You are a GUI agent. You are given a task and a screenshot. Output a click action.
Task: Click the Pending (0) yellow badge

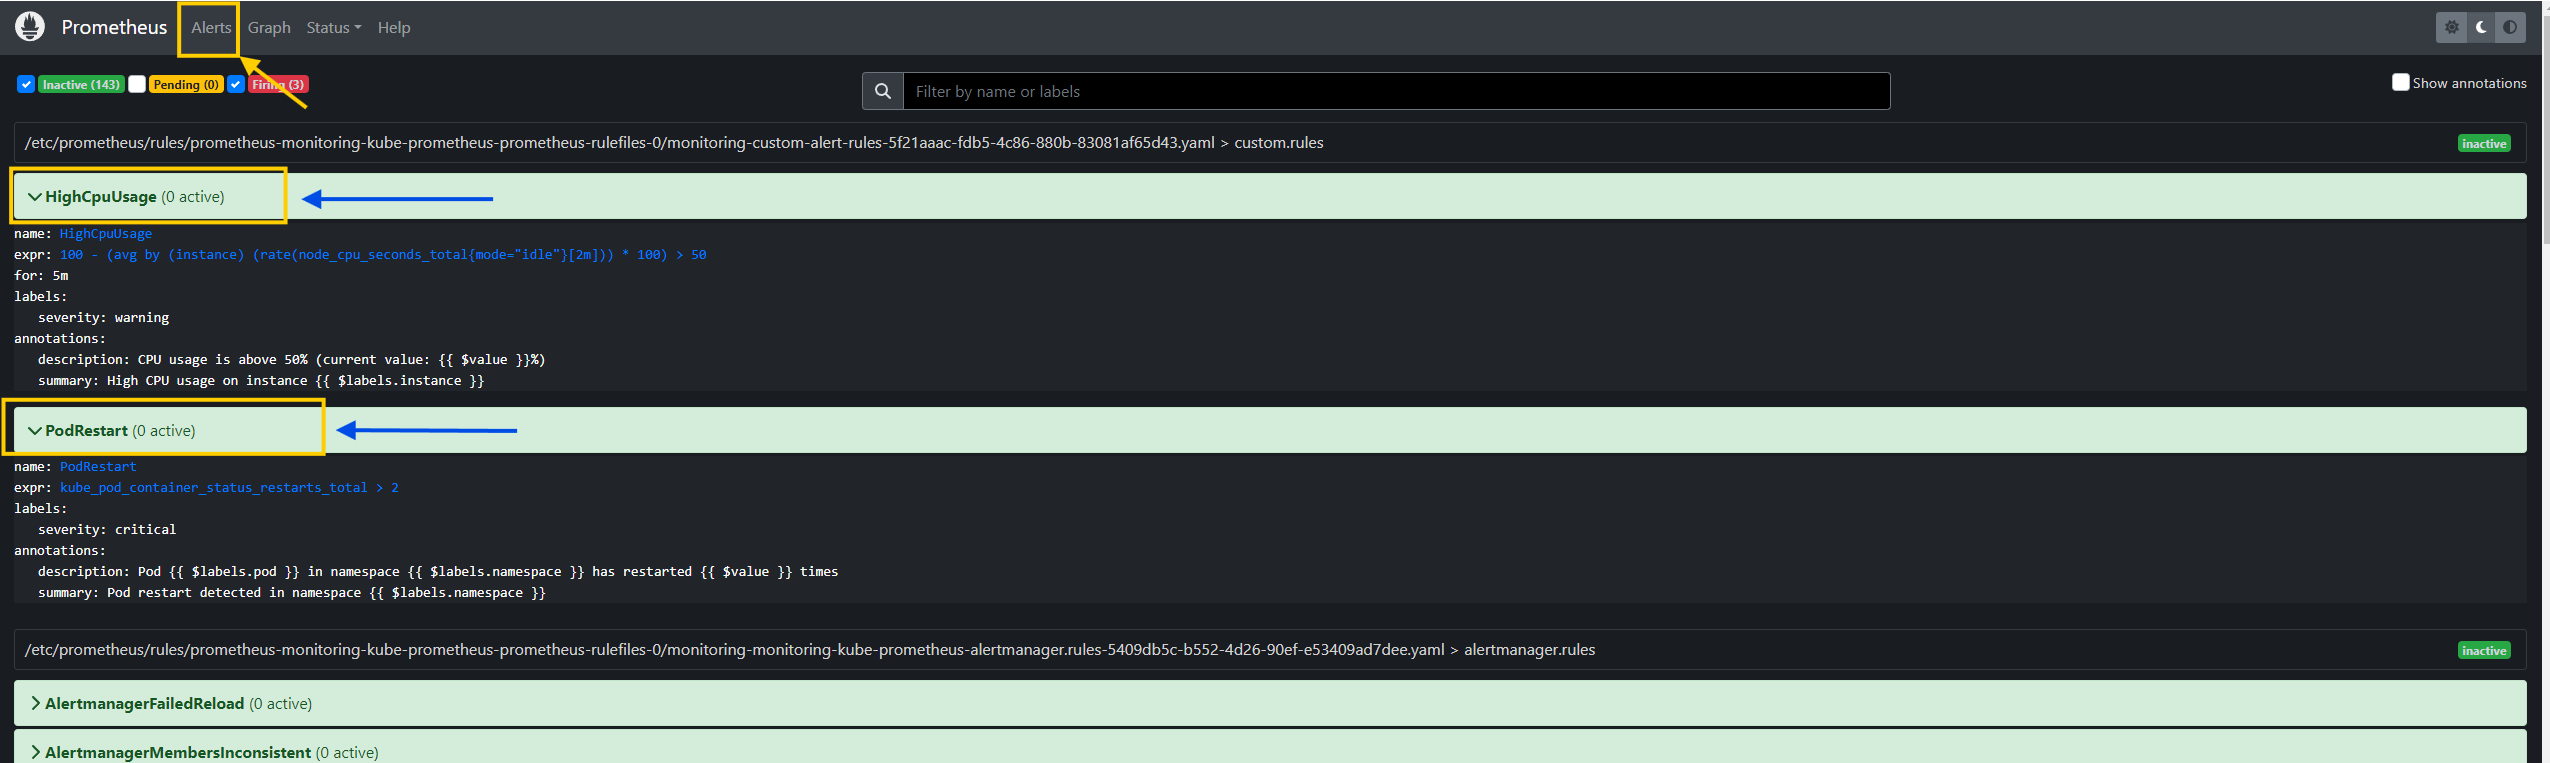[x=186, y=85]
